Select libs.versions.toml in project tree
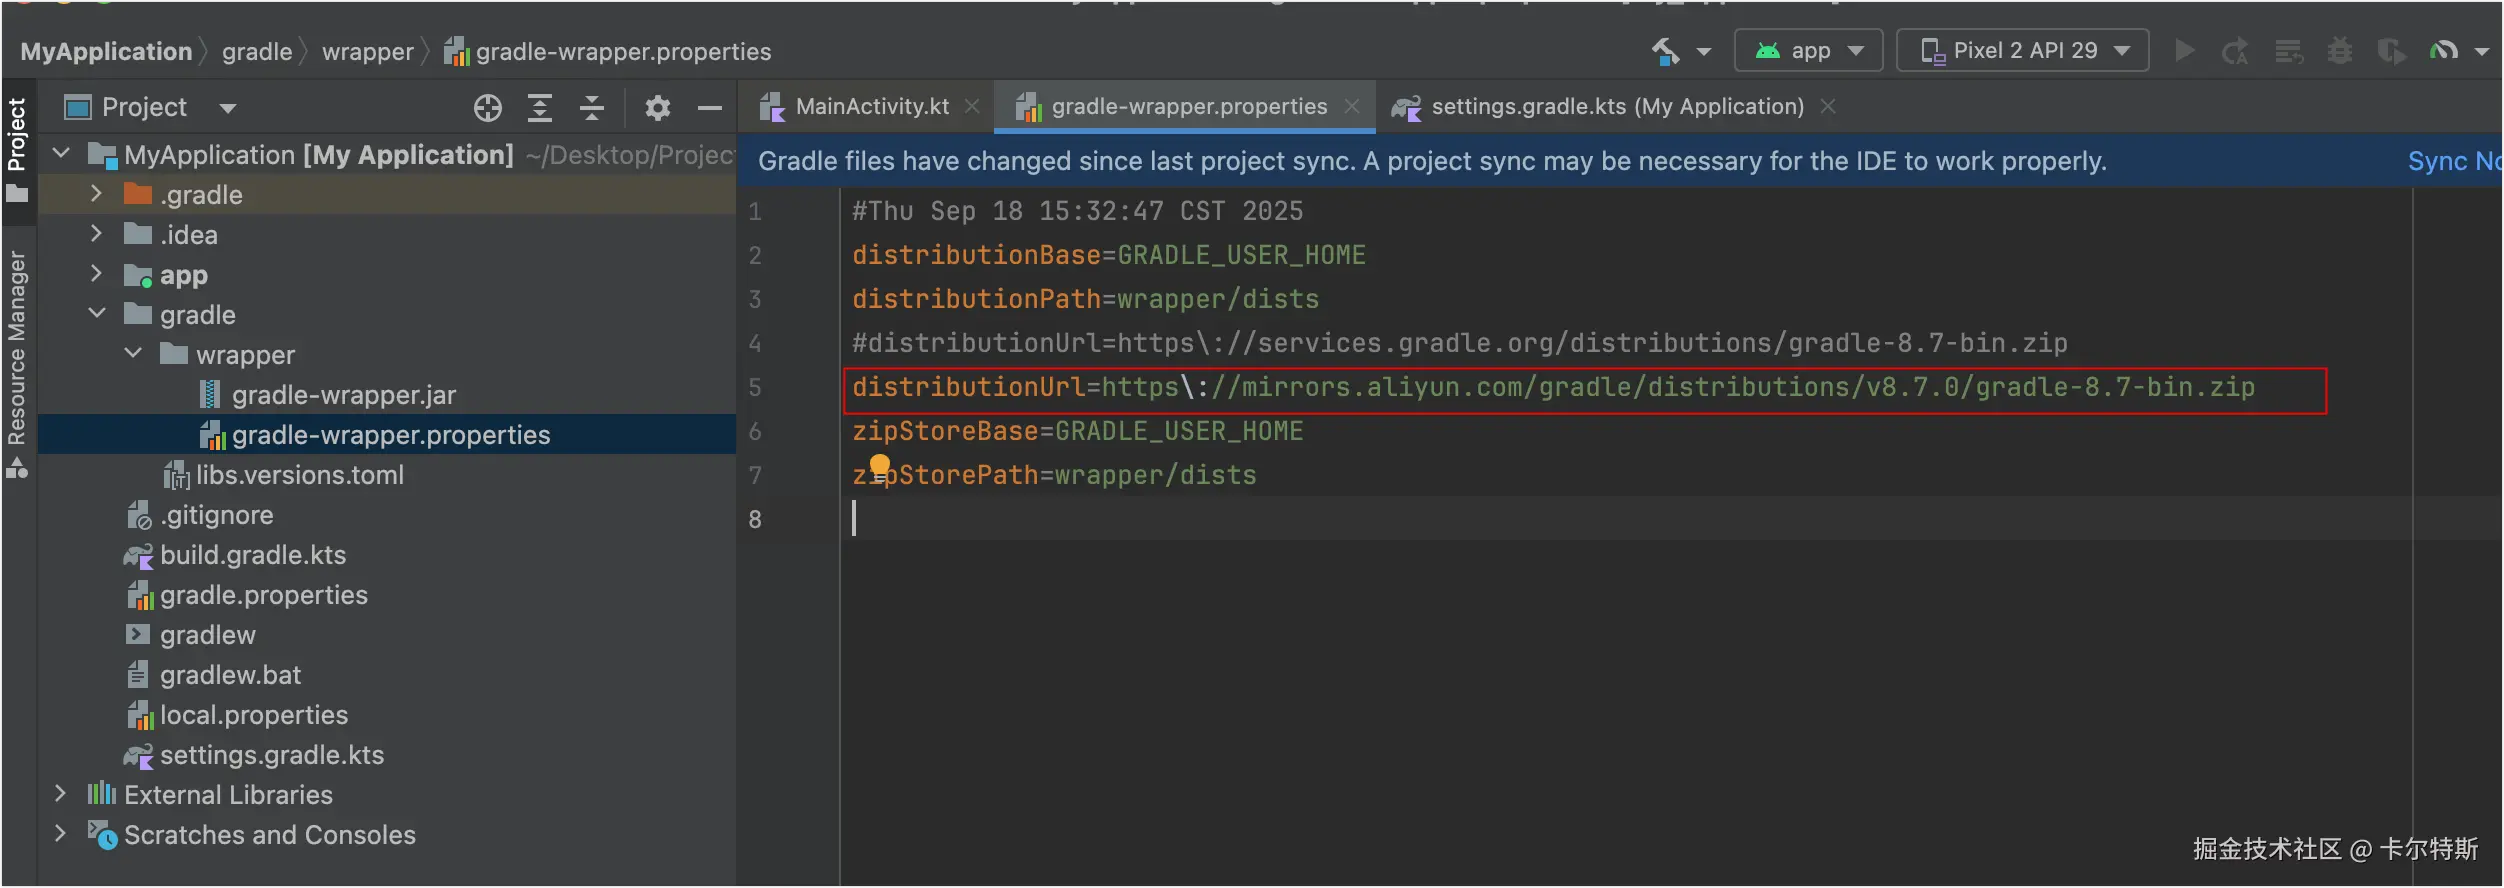 pos(299,475)
